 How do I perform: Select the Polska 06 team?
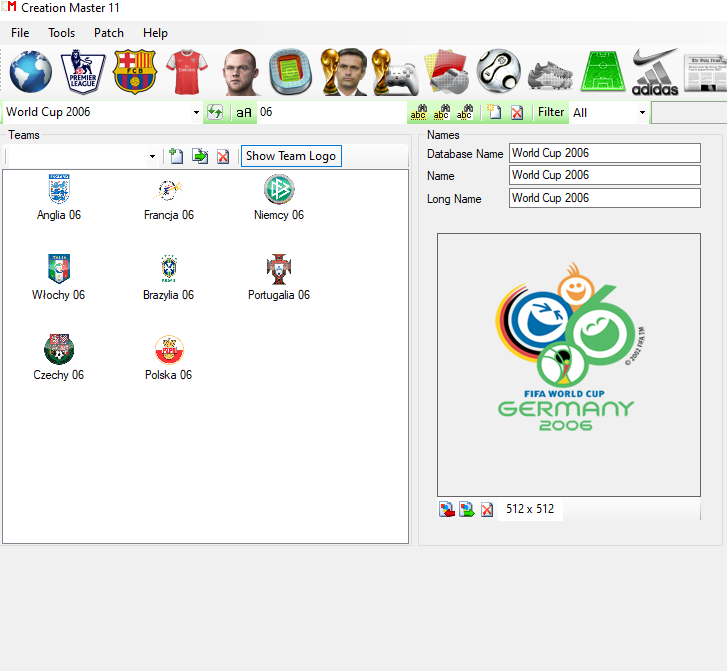coord(169,358)
